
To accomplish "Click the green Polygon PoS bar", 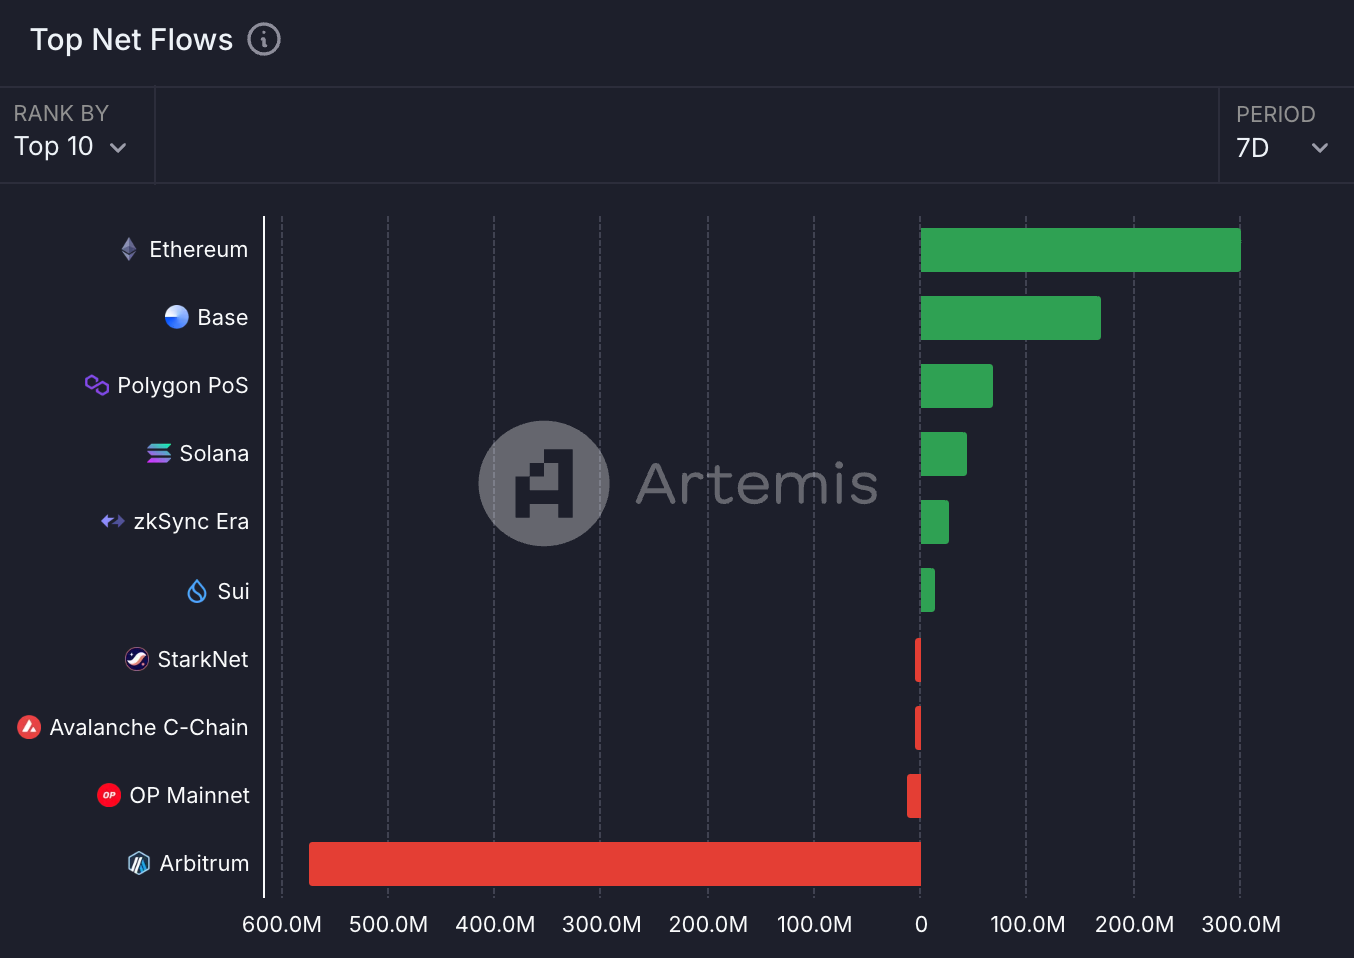I will 956,386.
